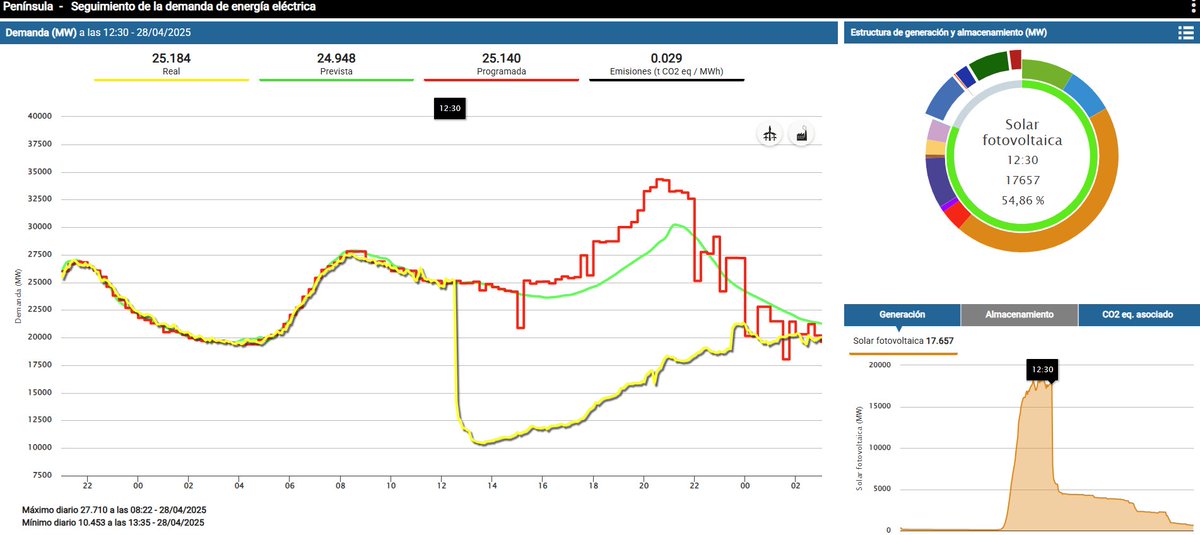Image resolution: width=1200 pixels, height=535 pixels.
Task: Click the Máximo diario 27.710 text
Action: point(113,510)
